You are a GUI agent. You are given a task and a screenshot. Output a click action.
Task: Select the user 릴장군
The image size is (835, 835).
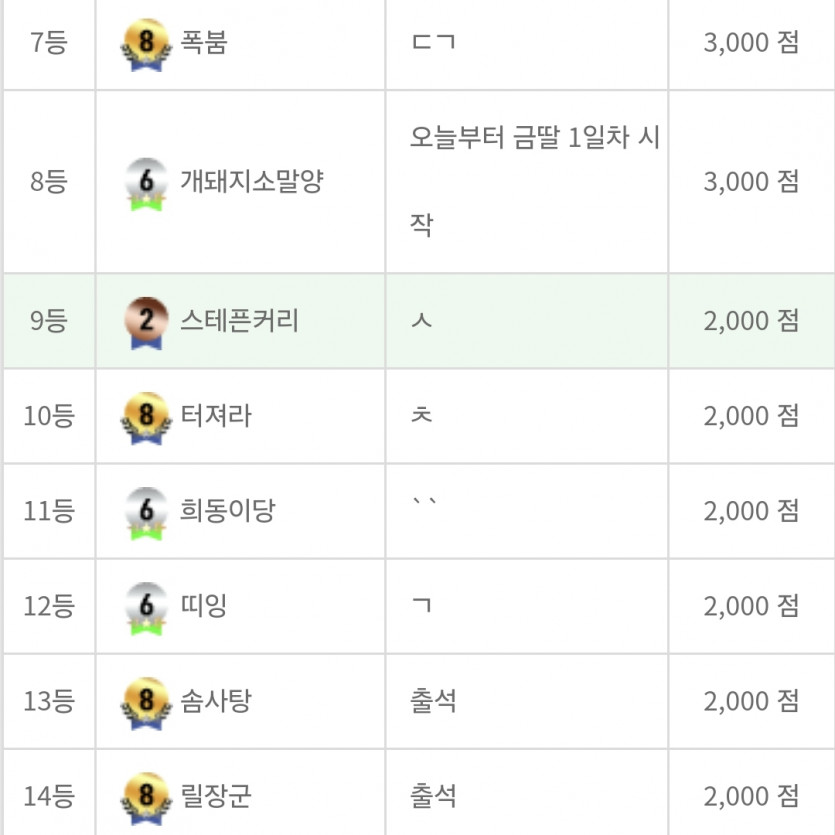215,797
